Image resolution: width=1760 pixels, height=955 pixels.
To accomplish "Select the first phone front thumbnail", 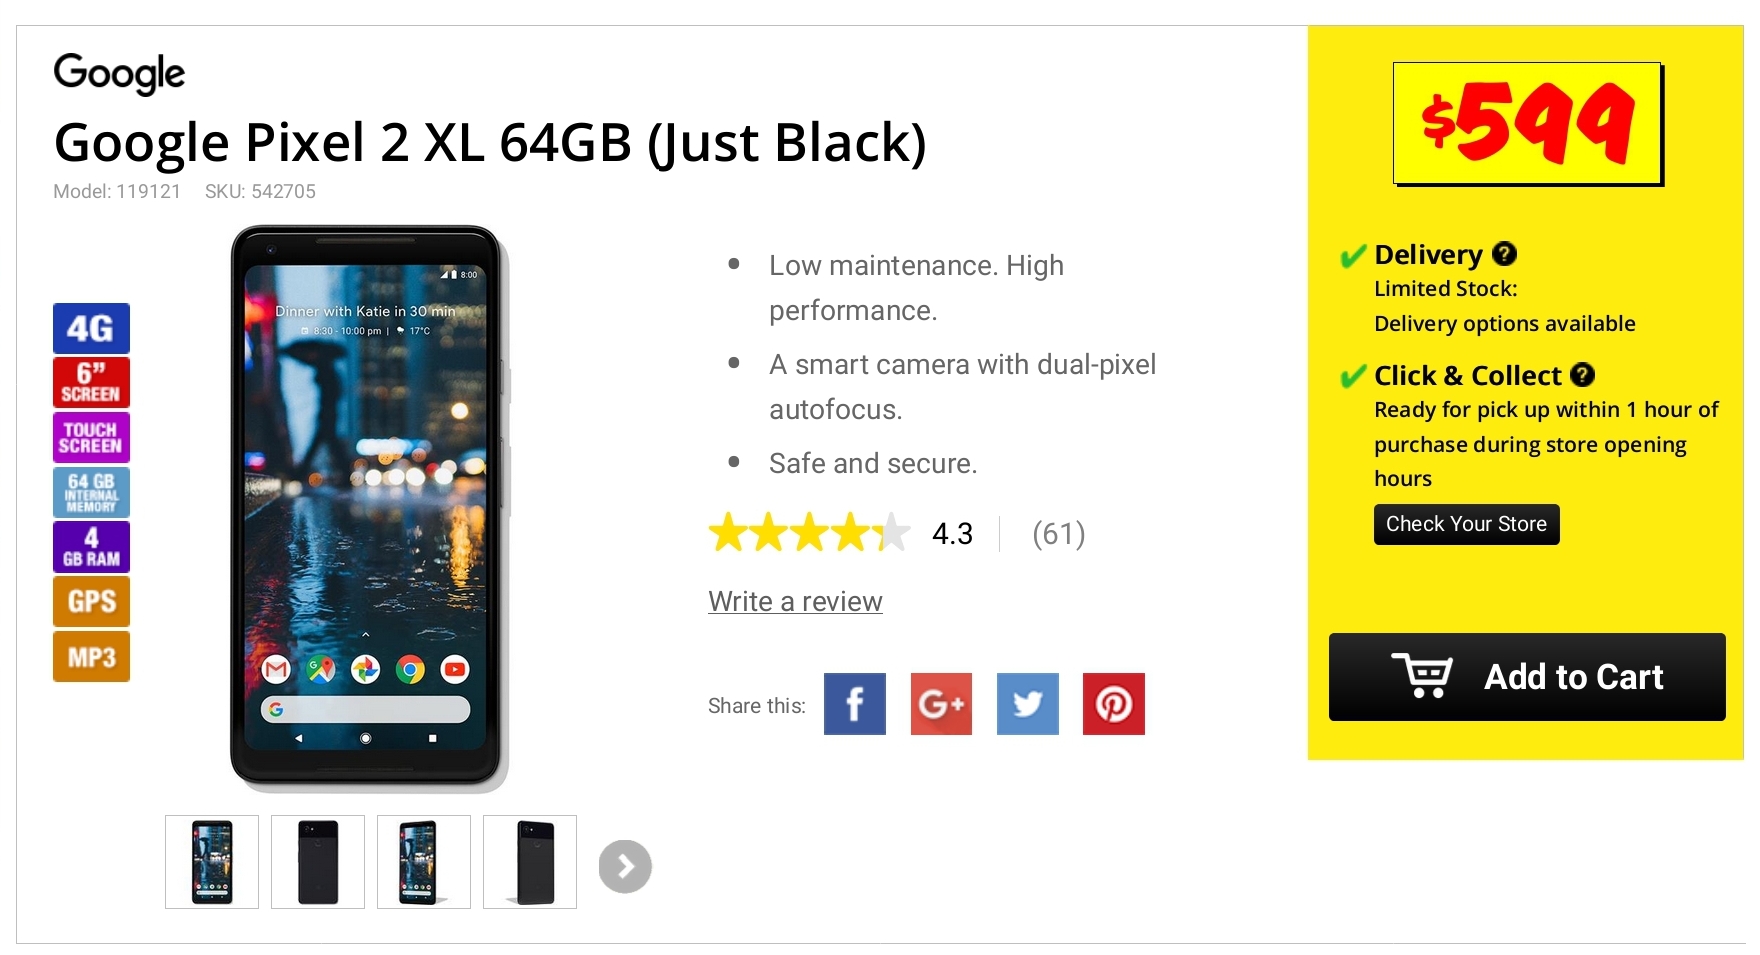I will pyautogui.click(x=212, y=862).
